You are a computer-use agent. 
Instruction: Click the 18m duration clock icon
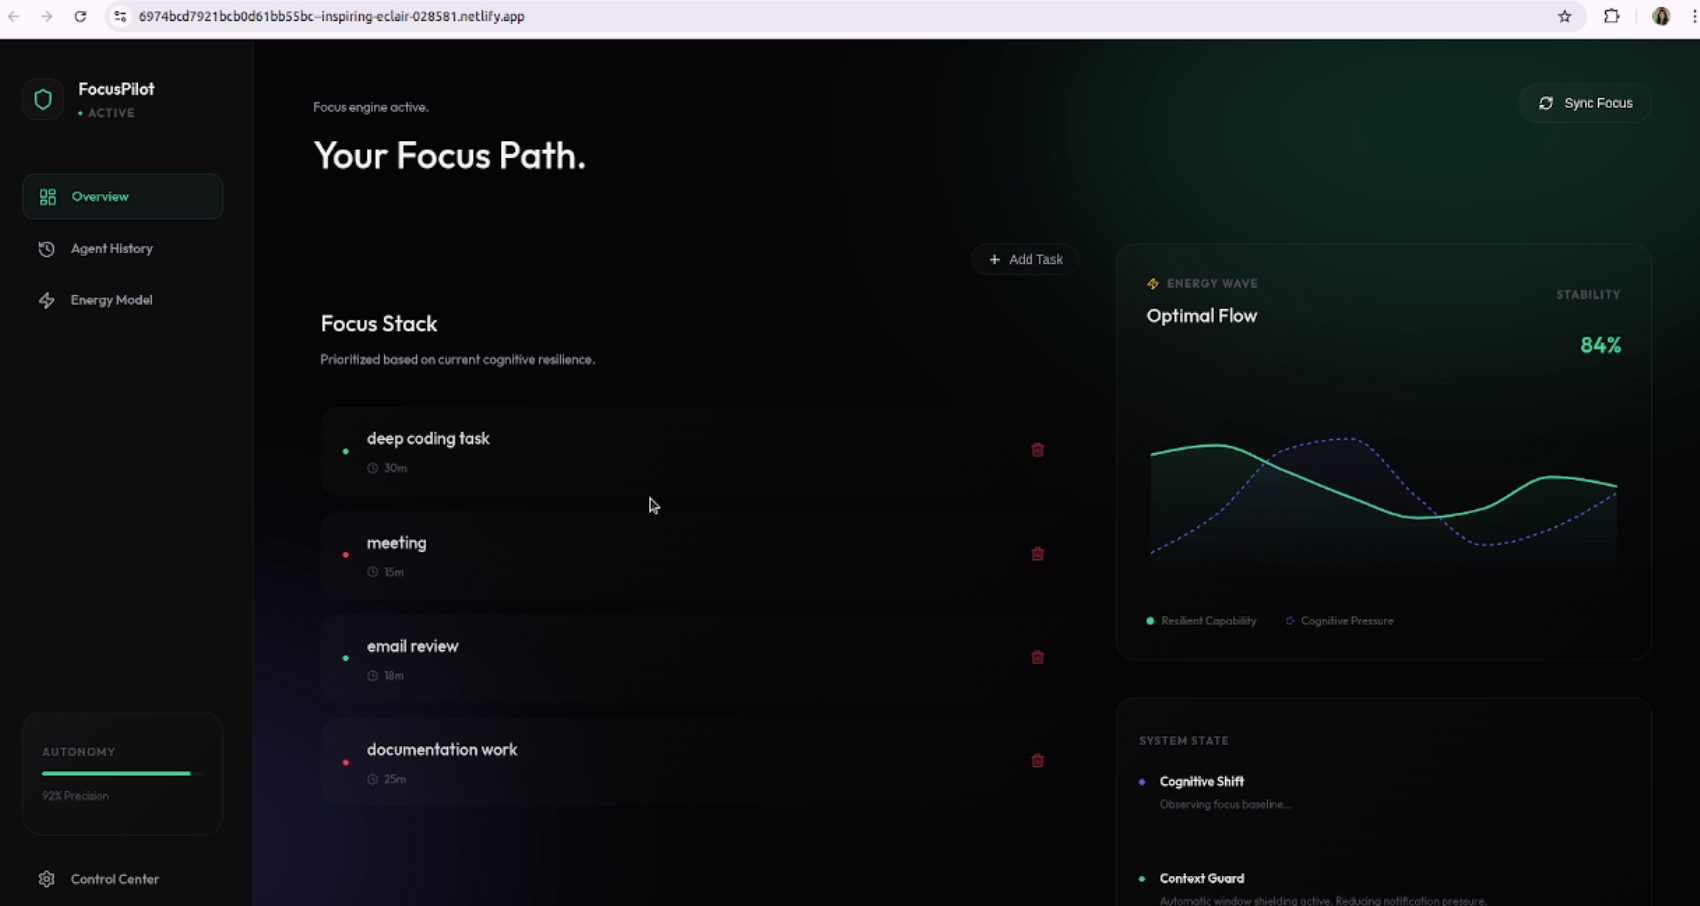[x=372, y=676]
